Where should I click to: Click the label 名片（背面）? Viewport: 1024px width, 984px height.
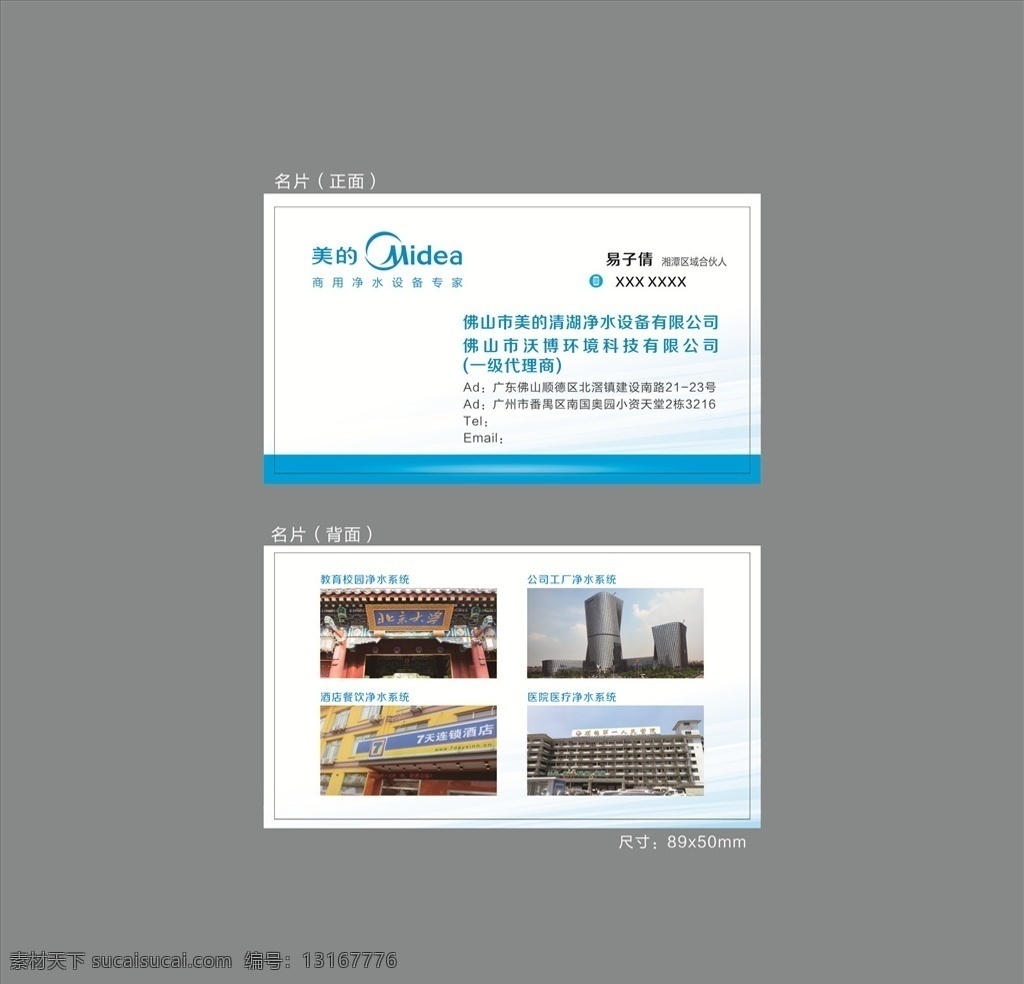323,534
